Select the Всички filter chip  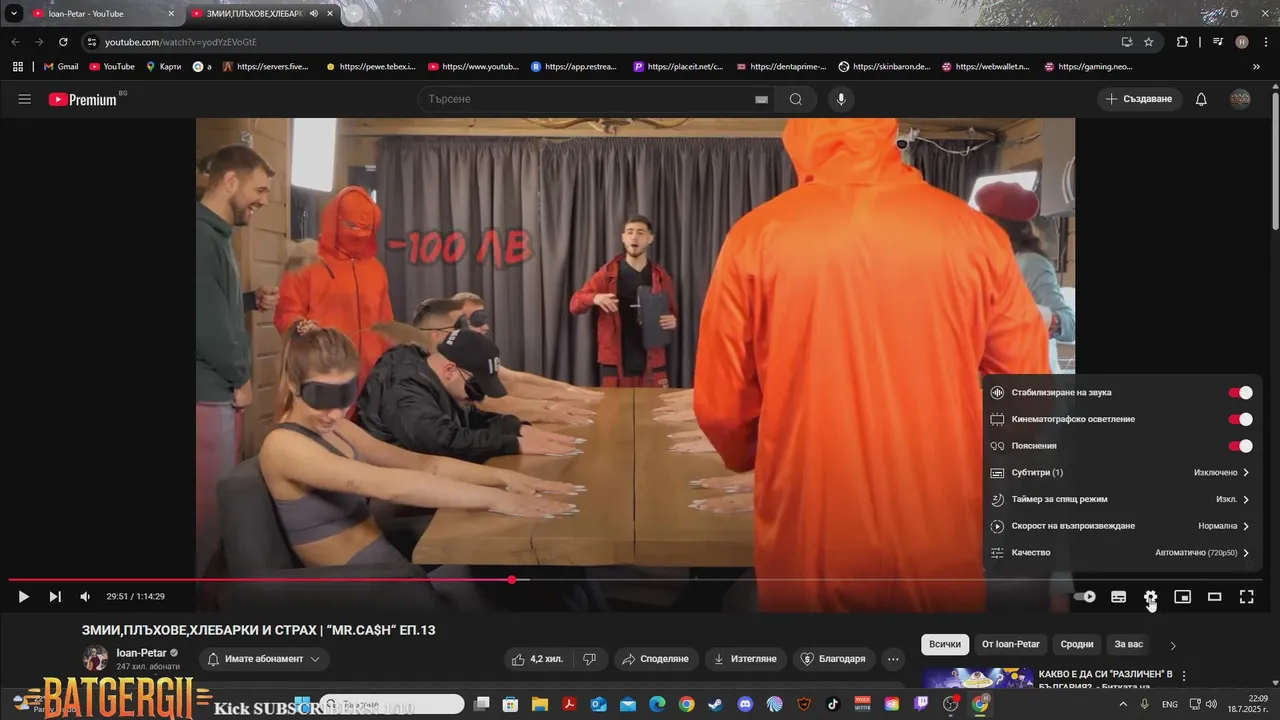click(944, 645)
